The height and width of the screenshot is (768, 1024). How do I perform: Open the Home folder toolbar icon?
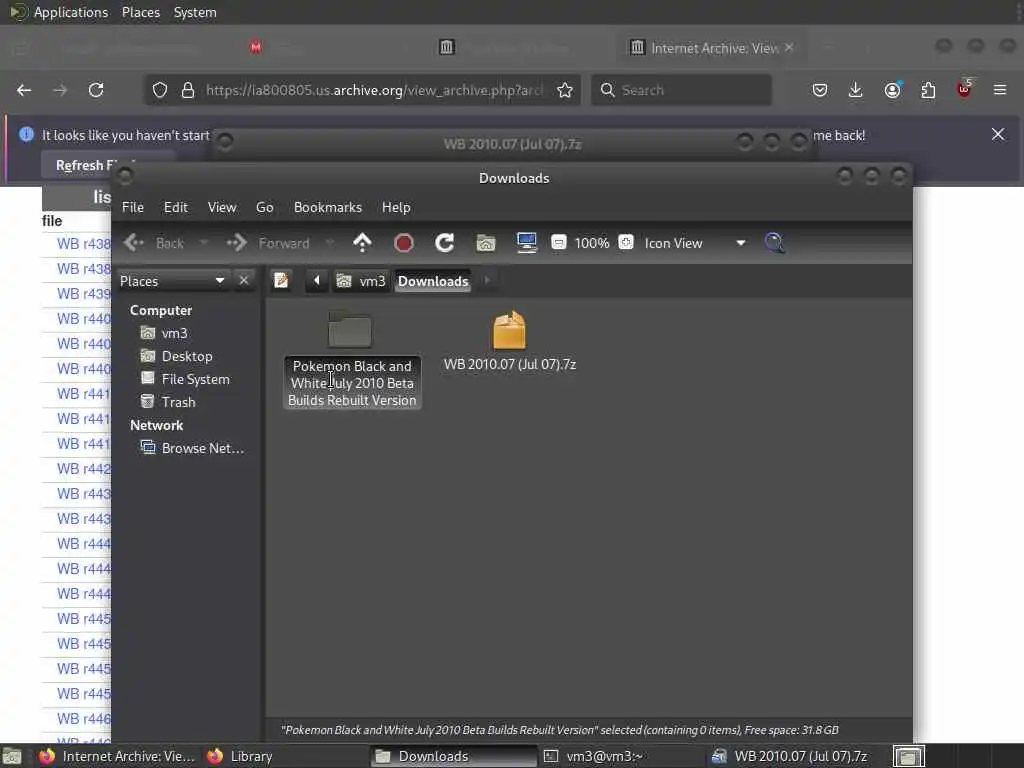point(485,243)
